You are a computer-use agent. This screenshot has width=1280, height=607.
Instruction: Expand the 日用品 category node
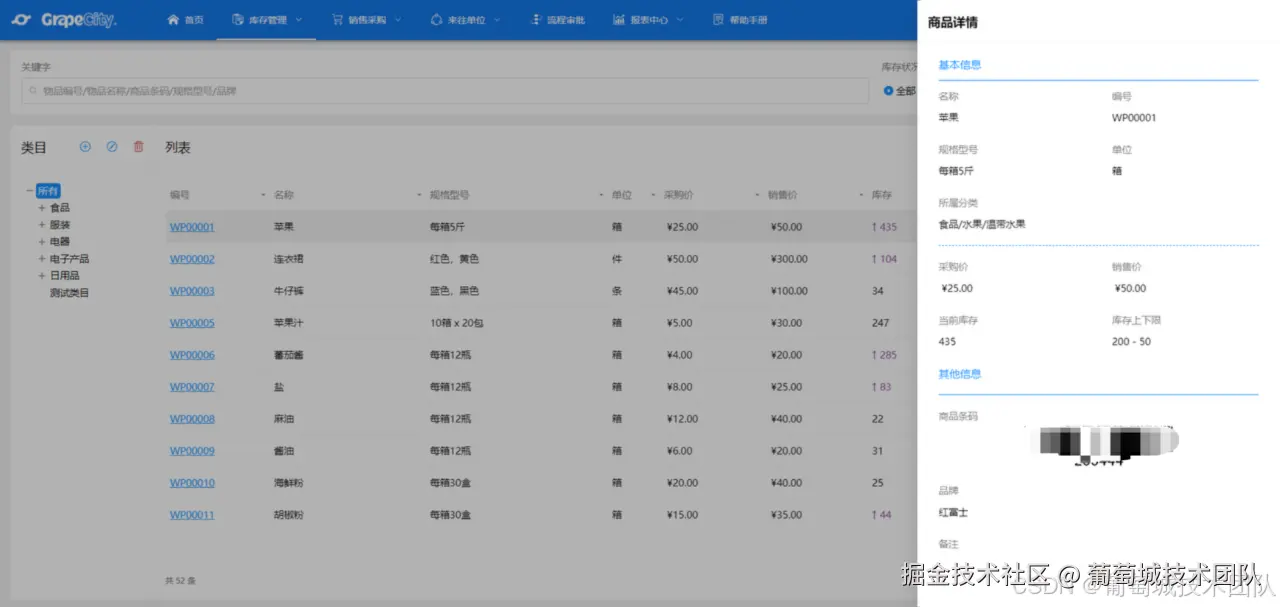(42, 276)
